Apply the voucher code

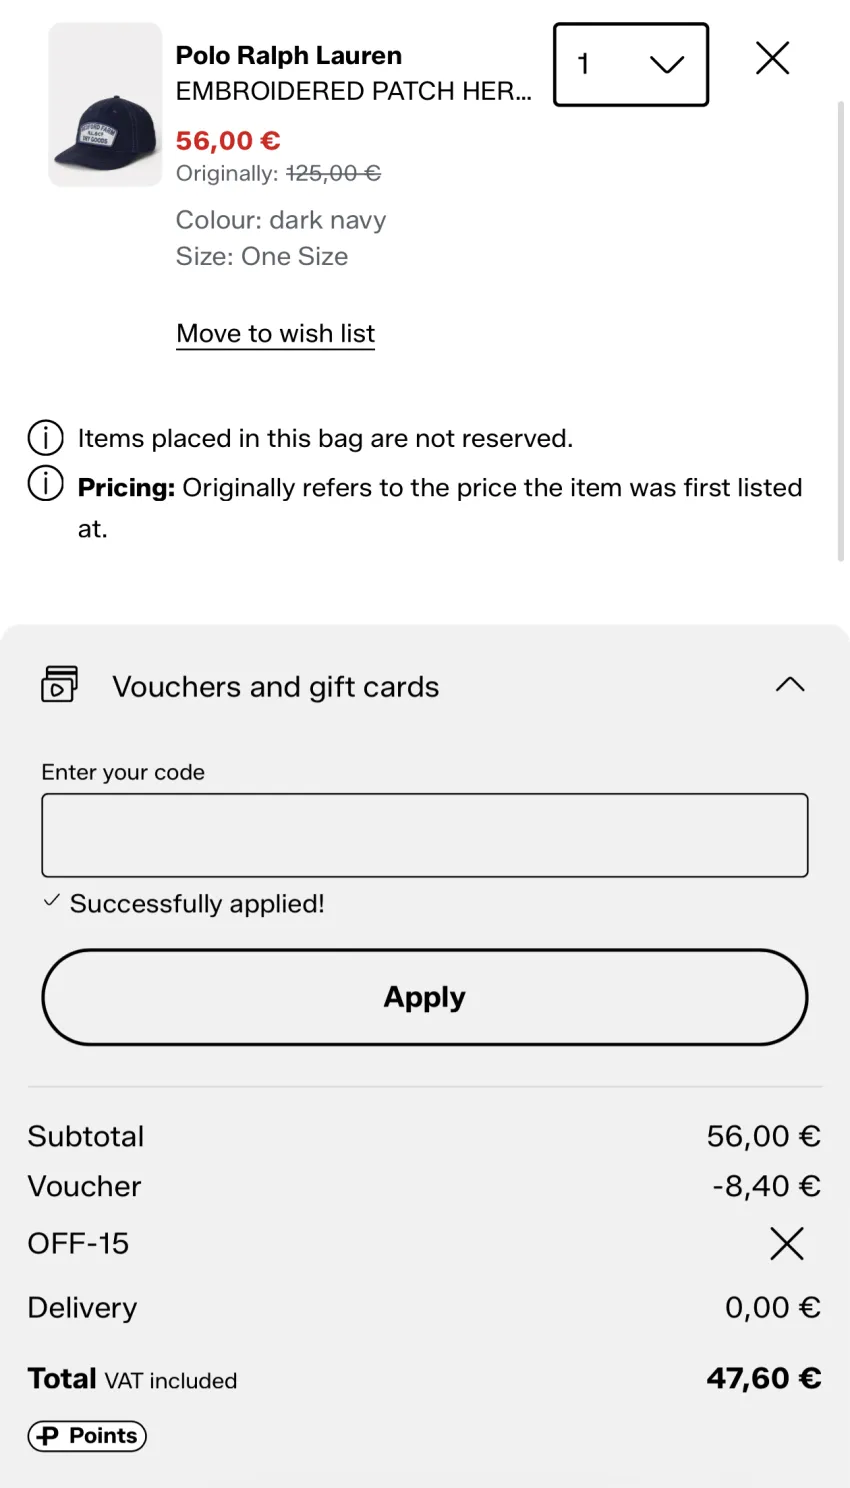425,997
